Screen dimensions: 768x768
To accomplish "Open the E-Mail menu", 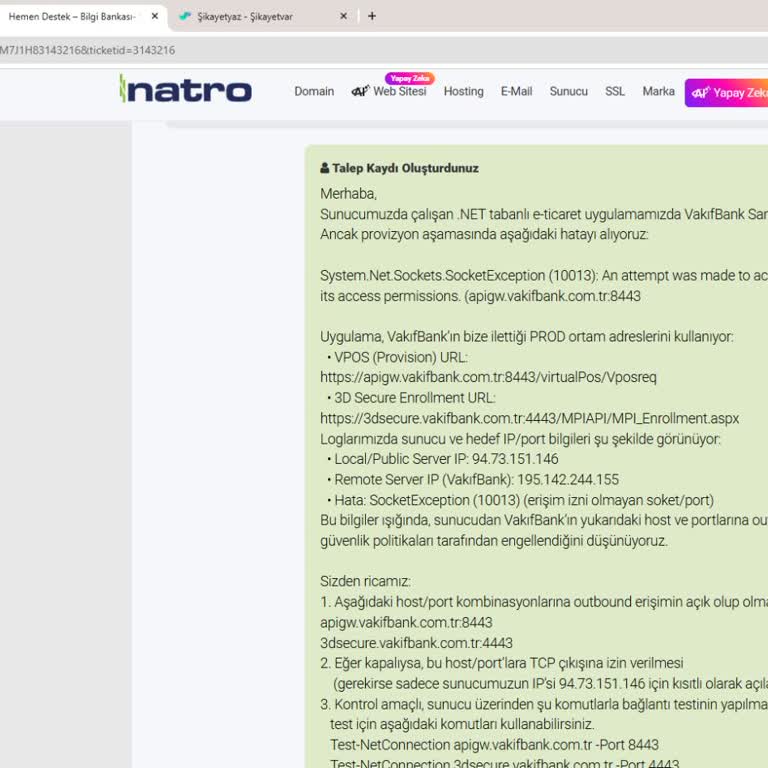I will pyautogui.click(x=516, y=92).
